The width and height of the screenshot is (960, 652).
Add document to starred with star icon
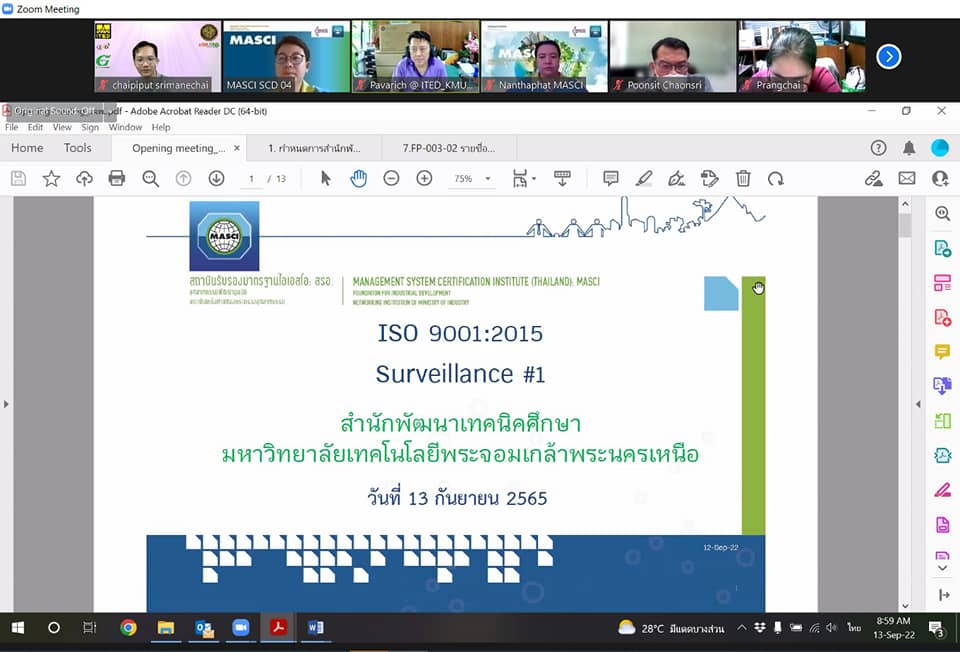pos(51,179)
